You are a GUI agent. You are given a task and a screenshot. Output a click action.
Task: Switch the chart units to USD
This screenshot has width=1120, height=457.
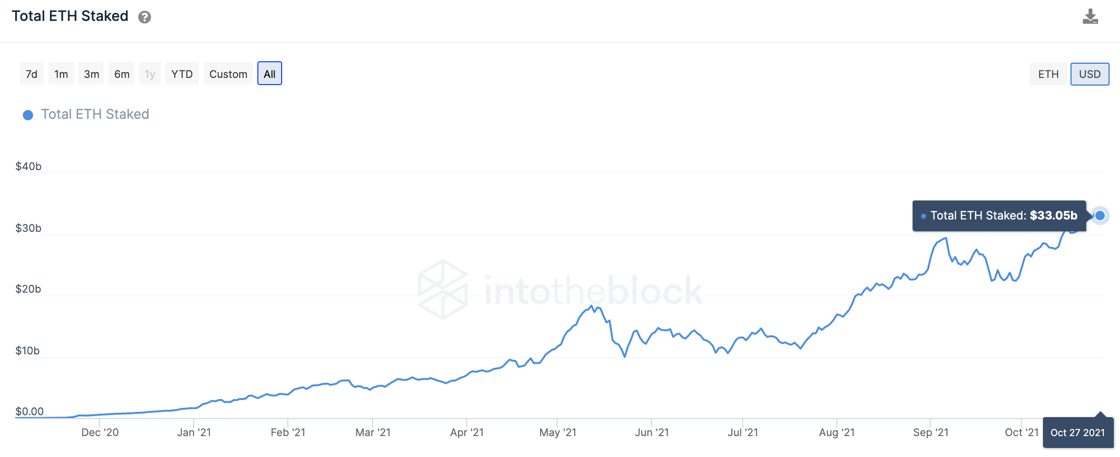point(1090,74)
